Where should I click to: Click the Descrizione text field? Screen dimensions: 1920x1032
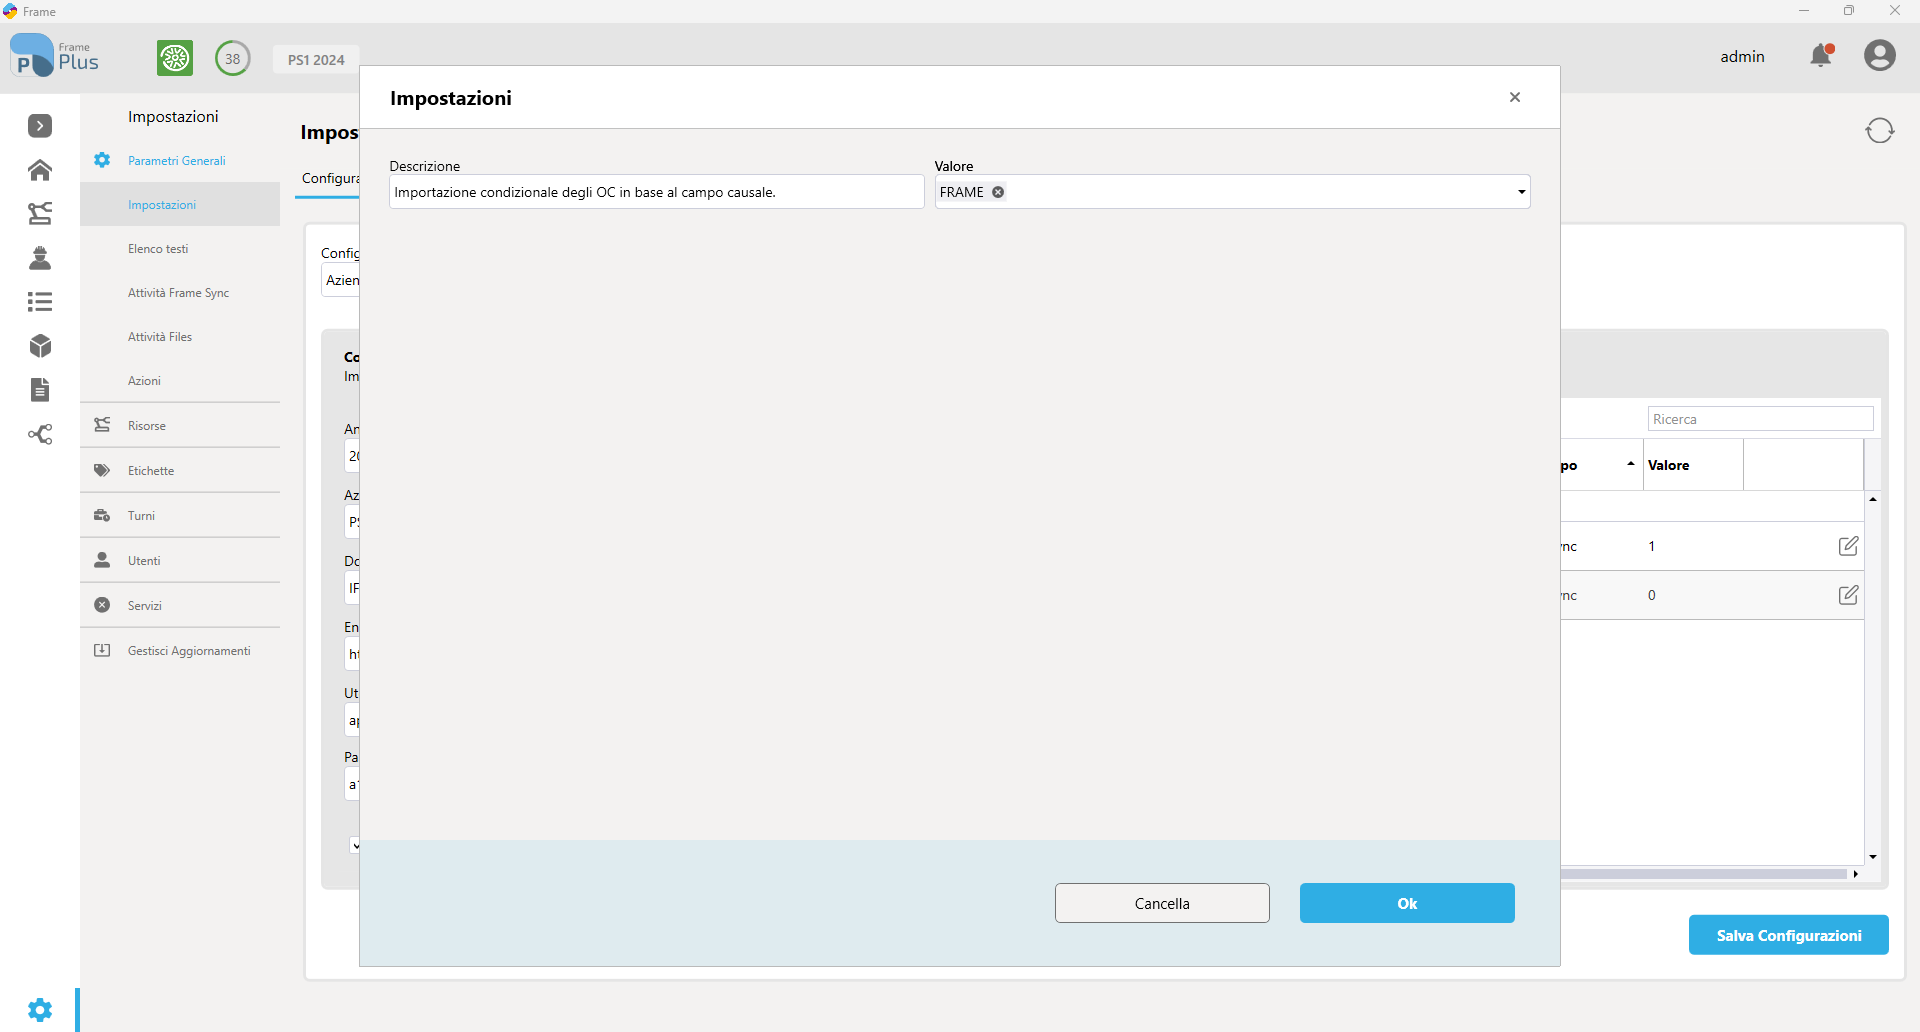[657, 192]
